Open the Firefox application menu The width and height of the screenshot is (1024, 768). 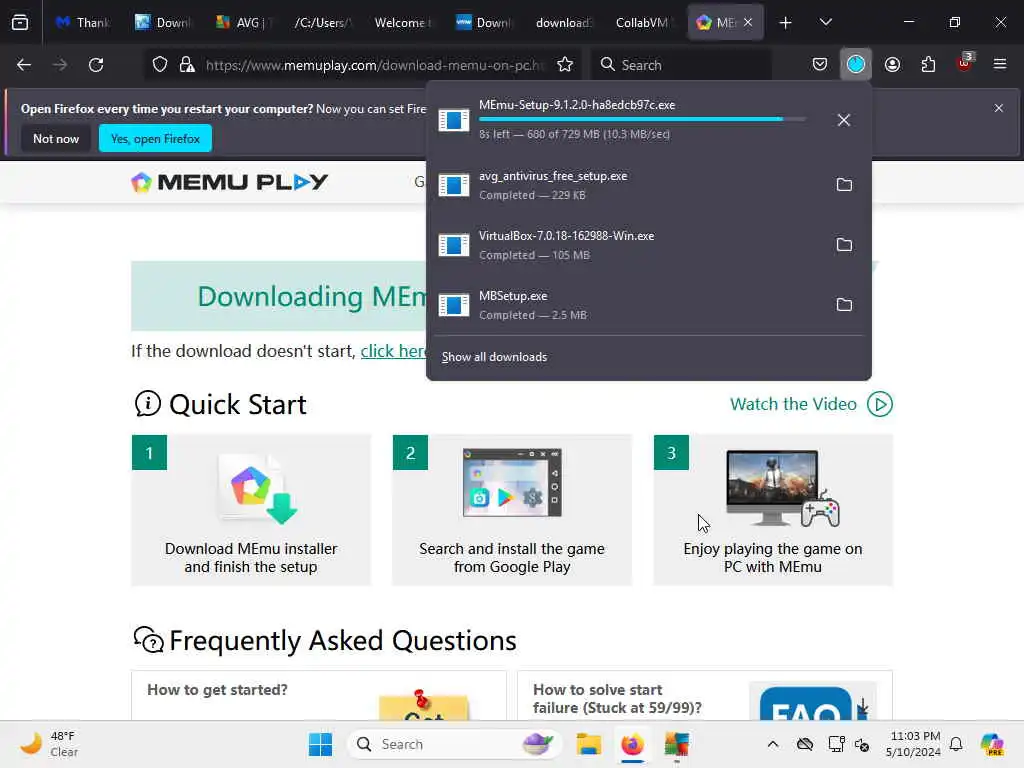(x=1000, y=65)
